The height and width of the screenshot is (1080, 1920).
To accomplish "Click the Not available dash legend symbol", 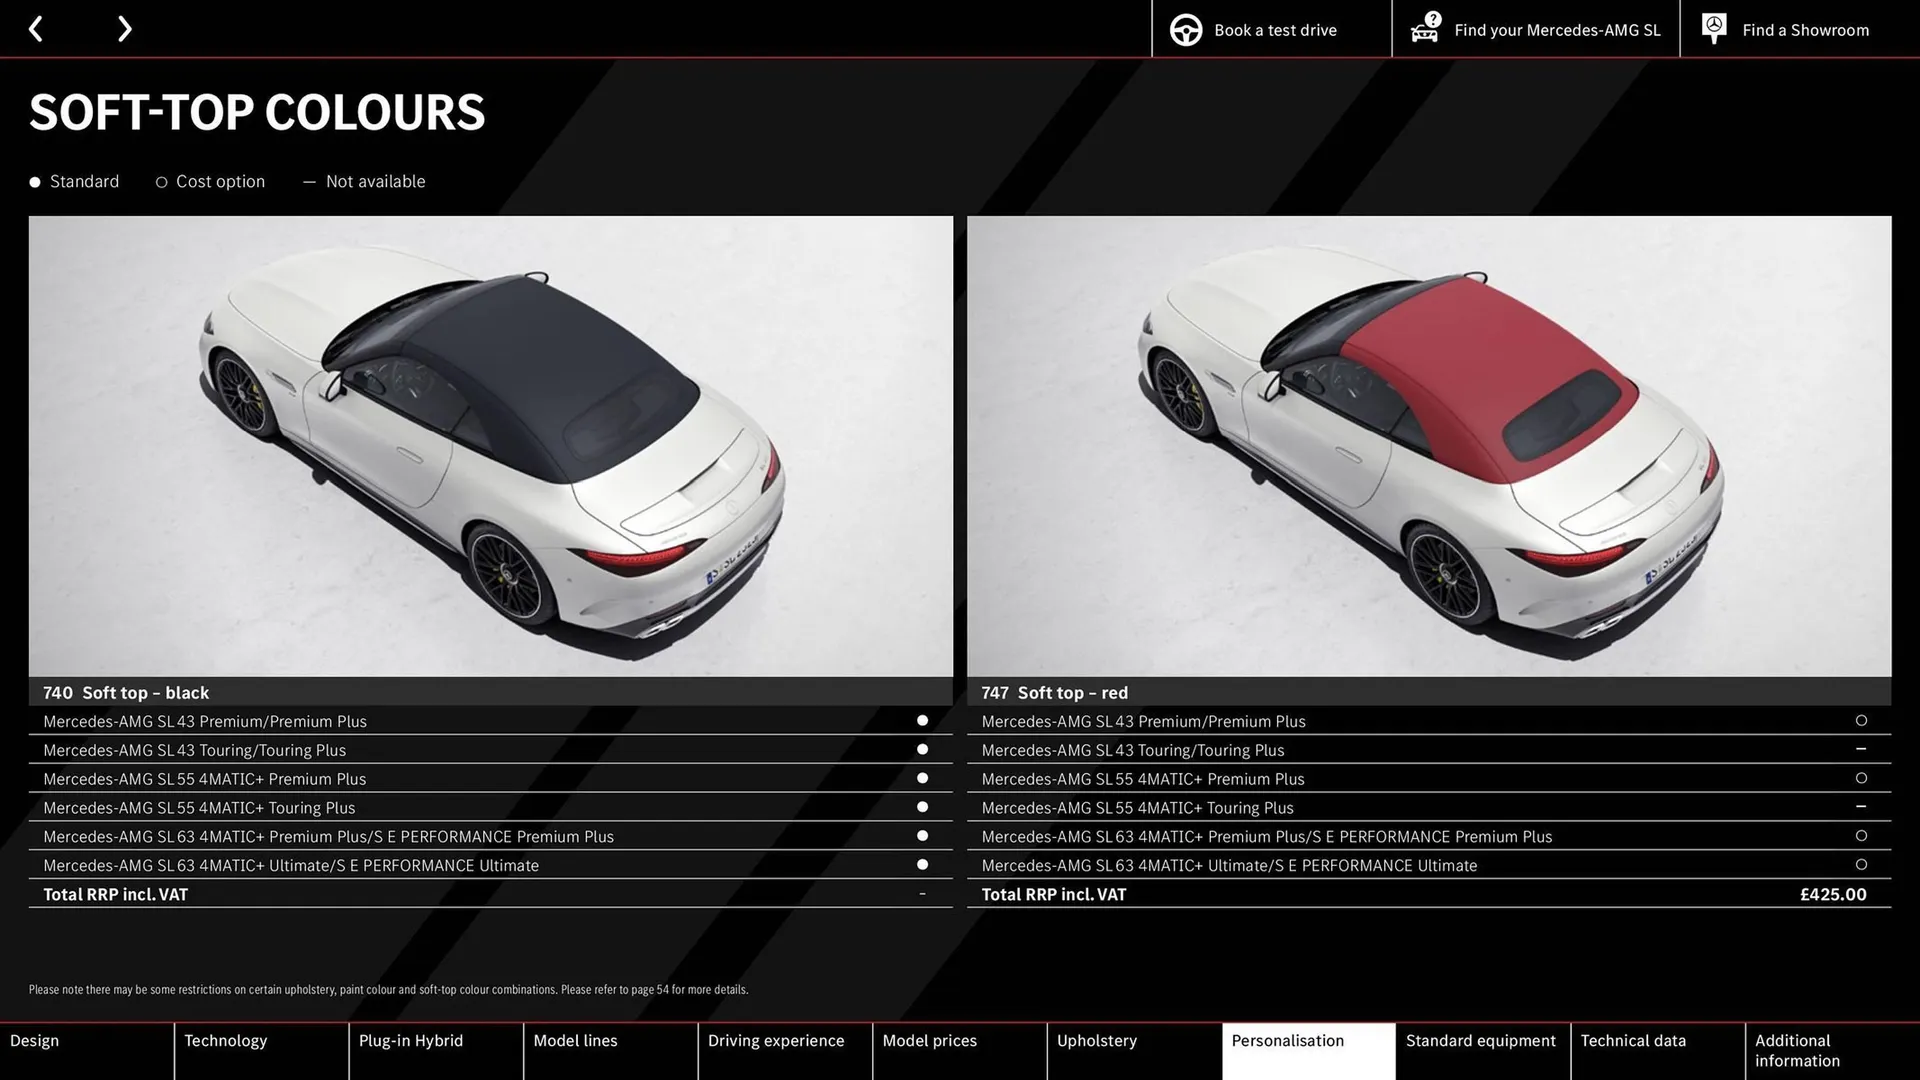I will coord(309,181).
